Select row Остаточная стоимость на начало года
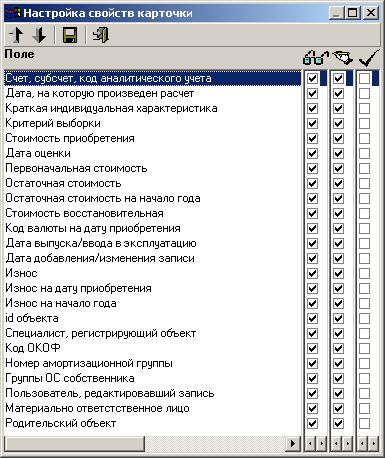Viewport: 385px width, 458px height. click(152, 198)
